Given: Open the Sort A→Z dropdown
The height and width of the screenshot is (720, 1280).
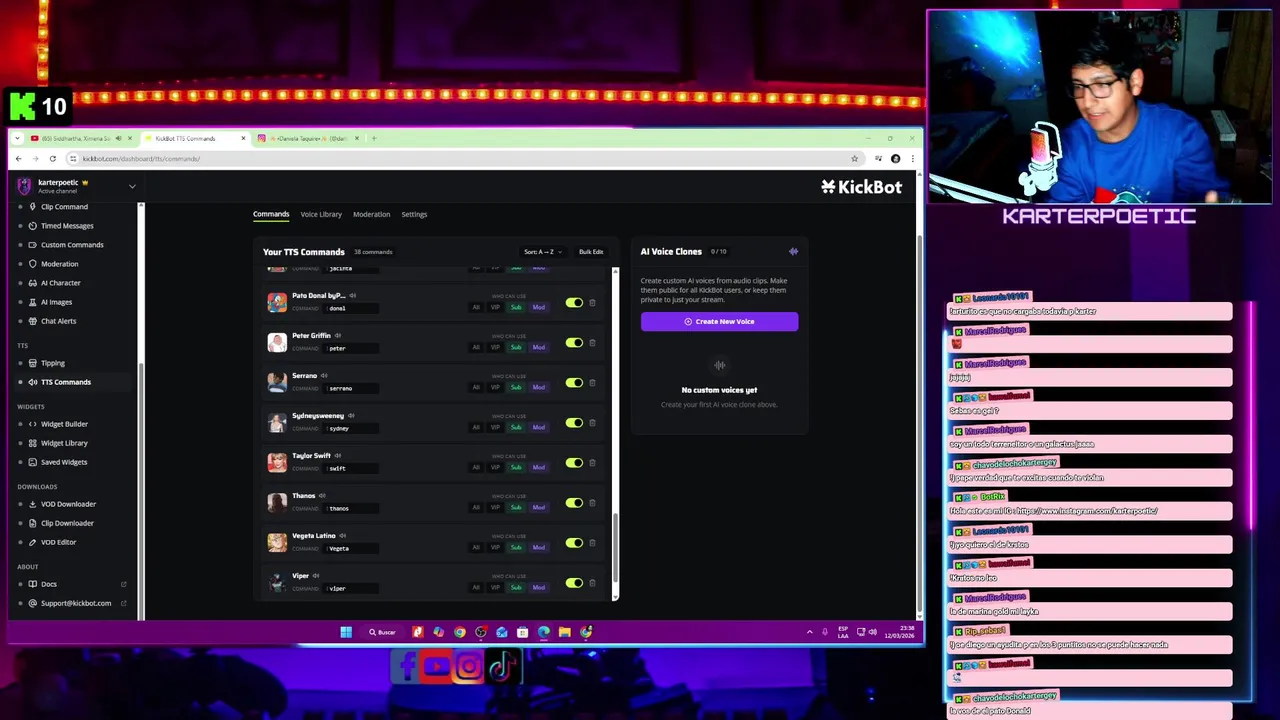Looking at the screenshot, I should tap(543, 252).
